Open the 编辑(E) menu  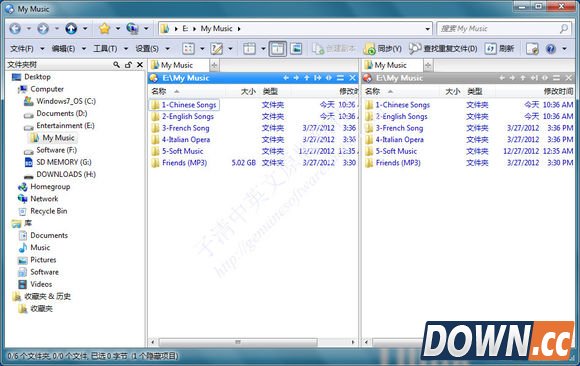[63, 48]
